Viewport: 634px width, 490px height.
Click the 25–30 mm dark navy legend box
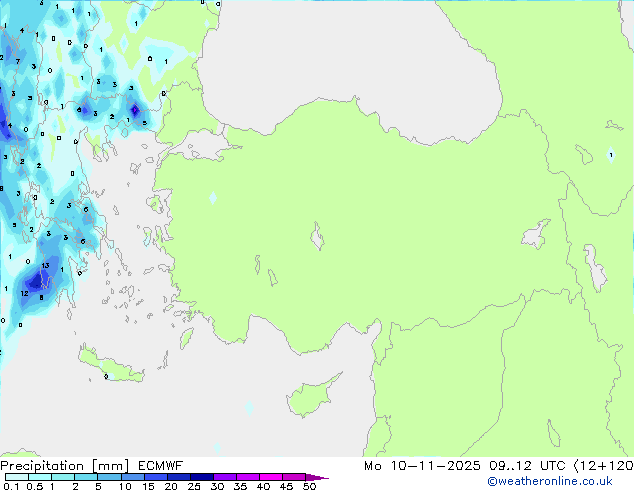[201, 477]
